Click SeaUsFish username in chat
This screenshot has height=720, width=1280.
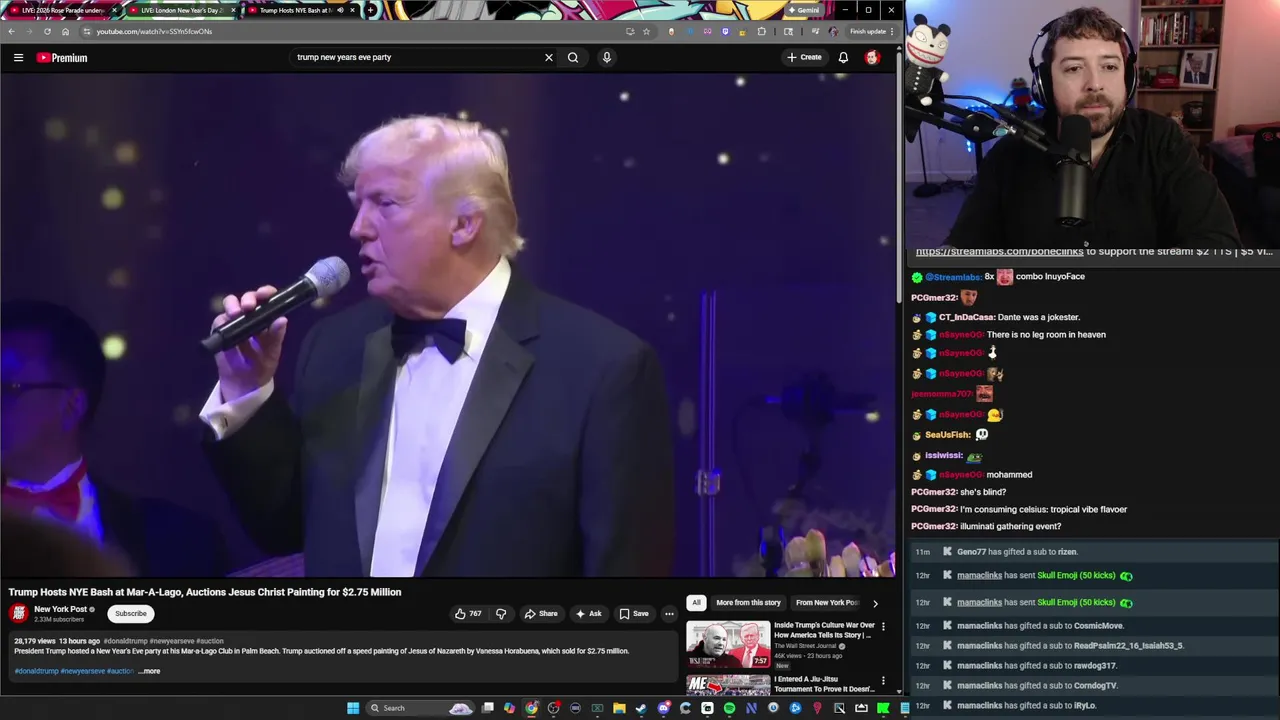[x=947, y=435]
